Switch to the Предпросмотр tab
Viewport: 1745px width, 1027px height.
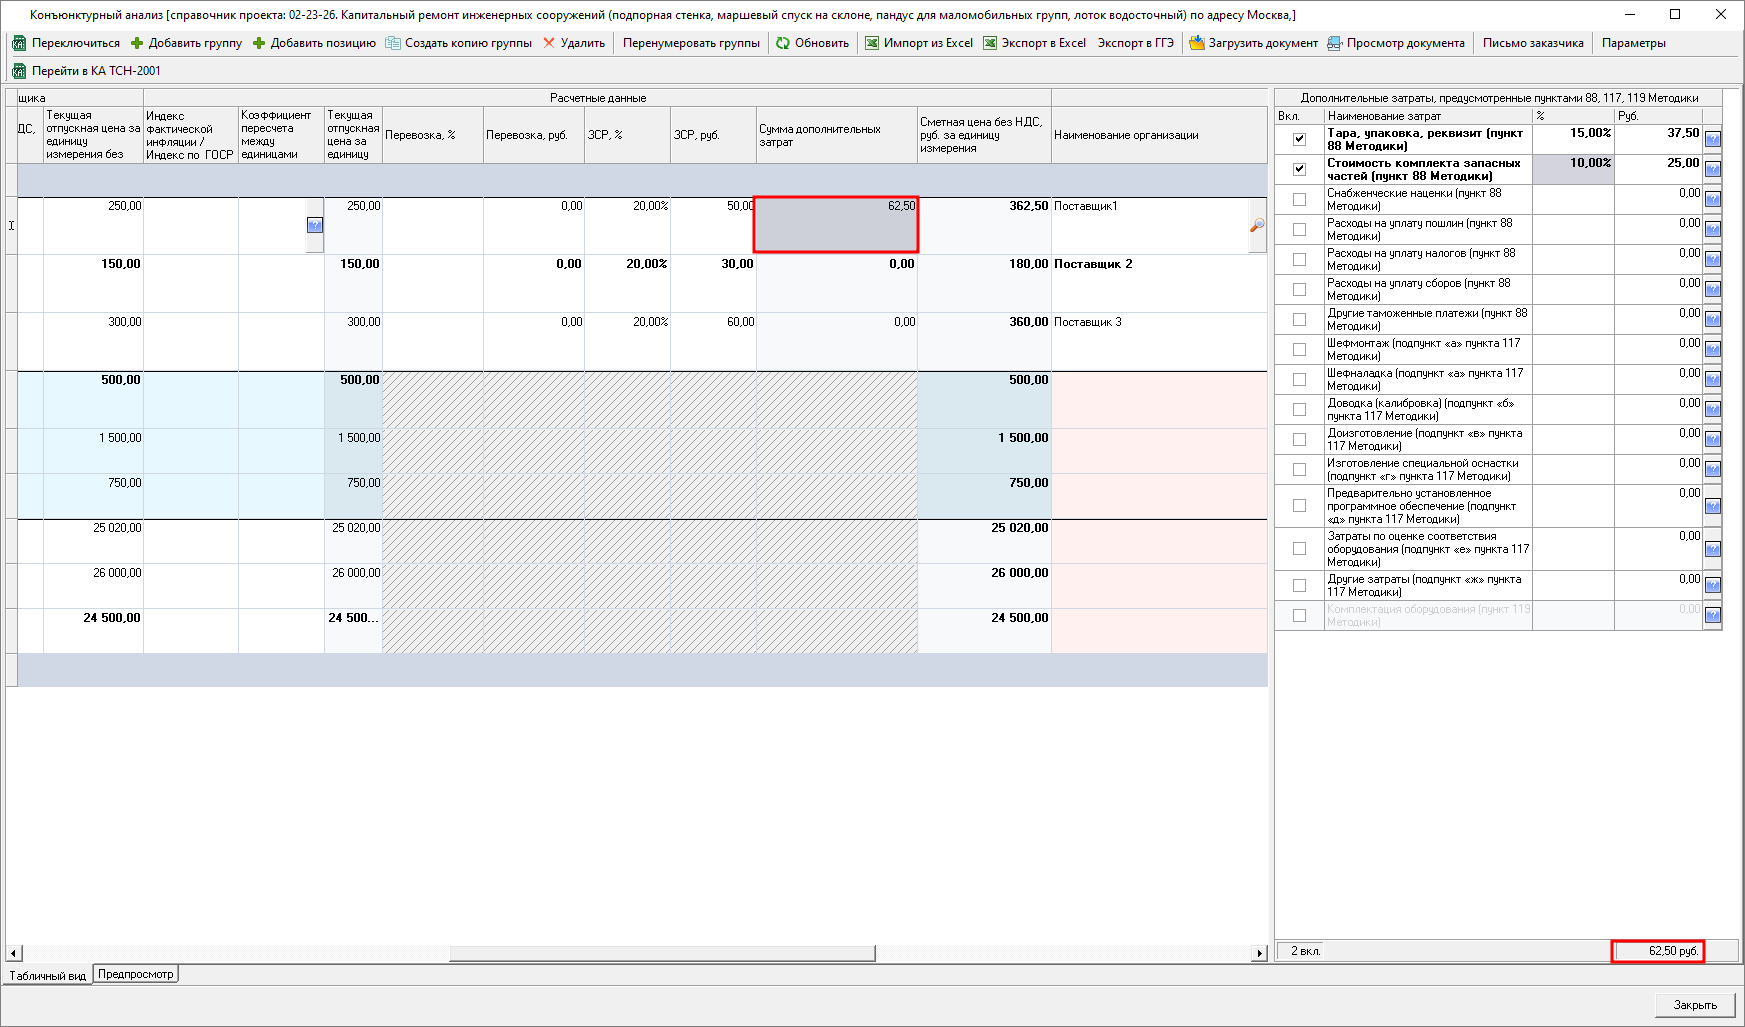pyautogui.click(x=136, y=974)
